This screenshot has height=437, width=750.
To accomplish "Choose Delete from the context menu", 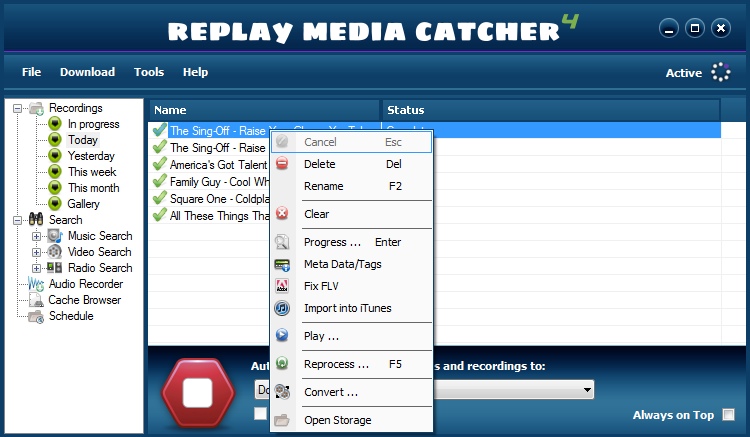I will (352, 164).
